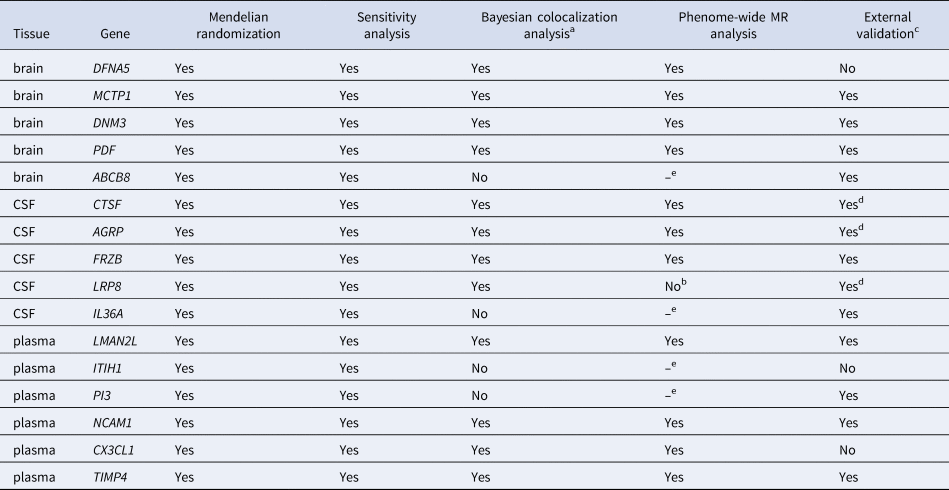Click External validation Yes for AGRP row
The height and width of the screenshot is (490, 949).
[x=851, y=231]
